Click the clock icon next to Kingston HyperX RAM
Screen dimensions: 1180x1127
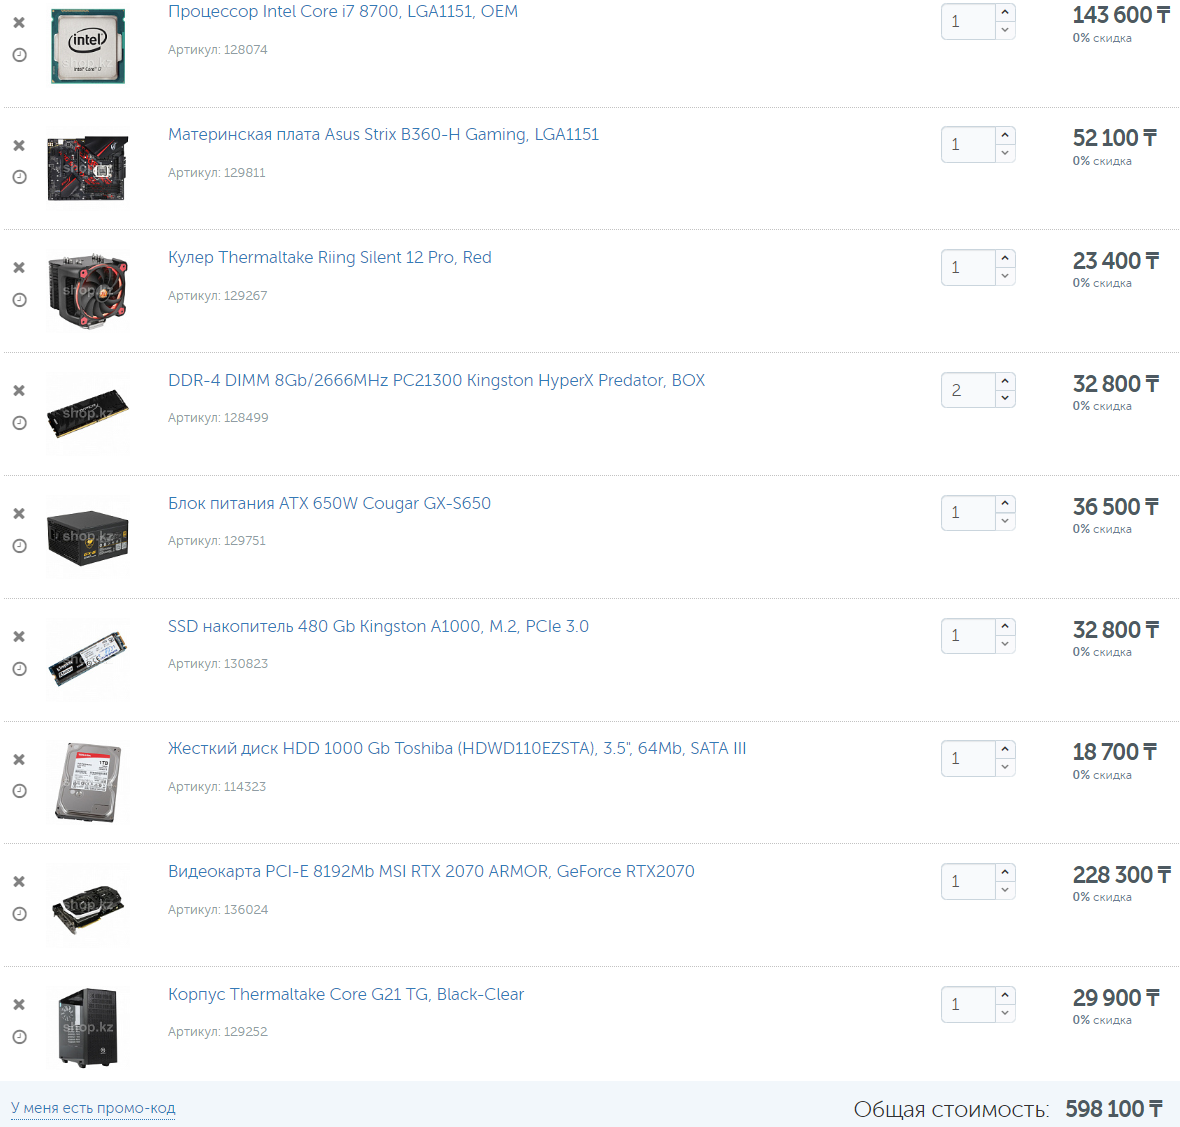coord(20,423)
